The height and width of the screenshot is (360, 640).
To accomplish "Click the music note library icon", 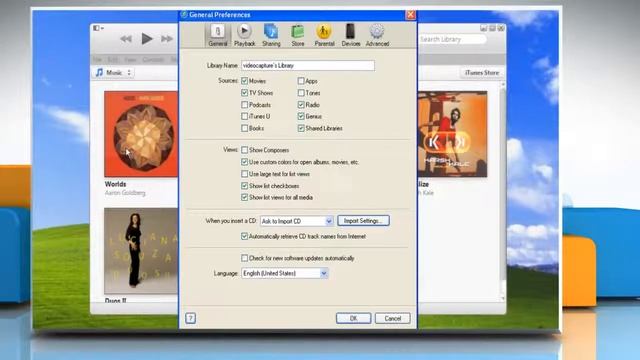I will click(x=99, y=73).
